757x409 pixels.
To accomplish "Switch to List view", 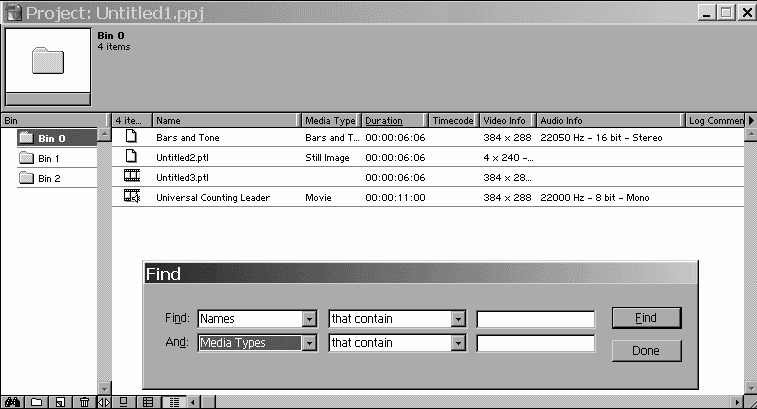I will click(174, 402).
